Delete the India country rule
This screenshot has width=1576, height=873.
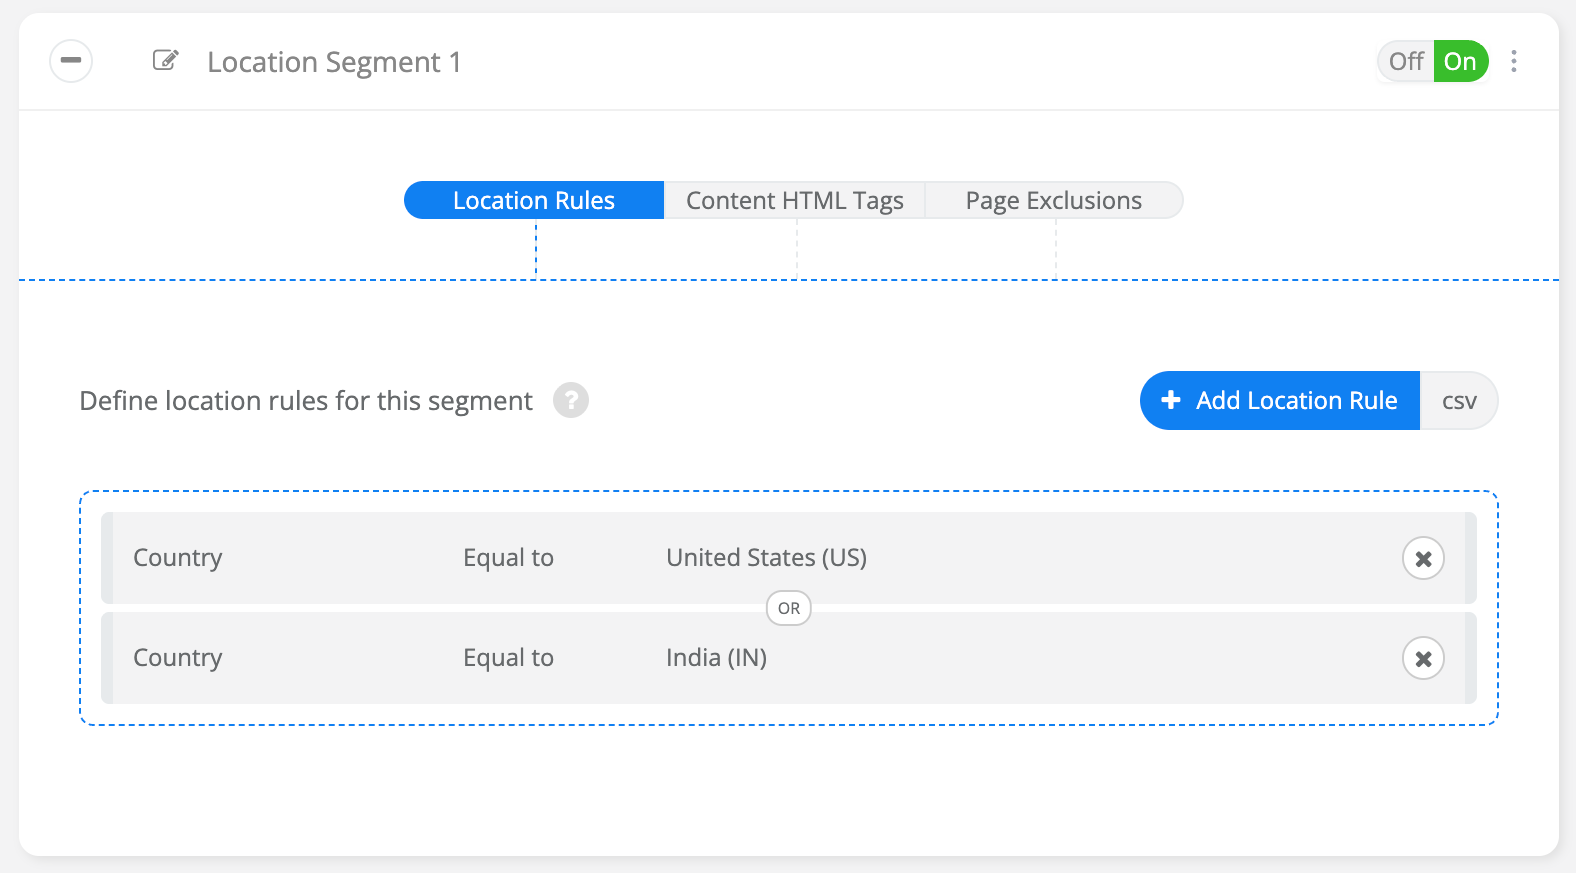[x=1423, y=658]
